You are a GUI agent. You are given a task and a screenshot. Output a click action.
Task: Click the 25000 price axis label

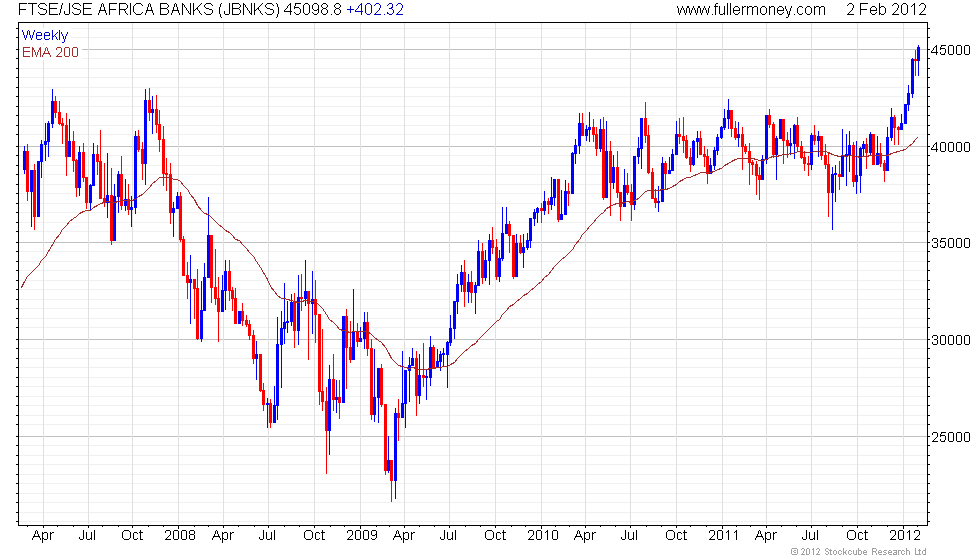coord(950,437)
